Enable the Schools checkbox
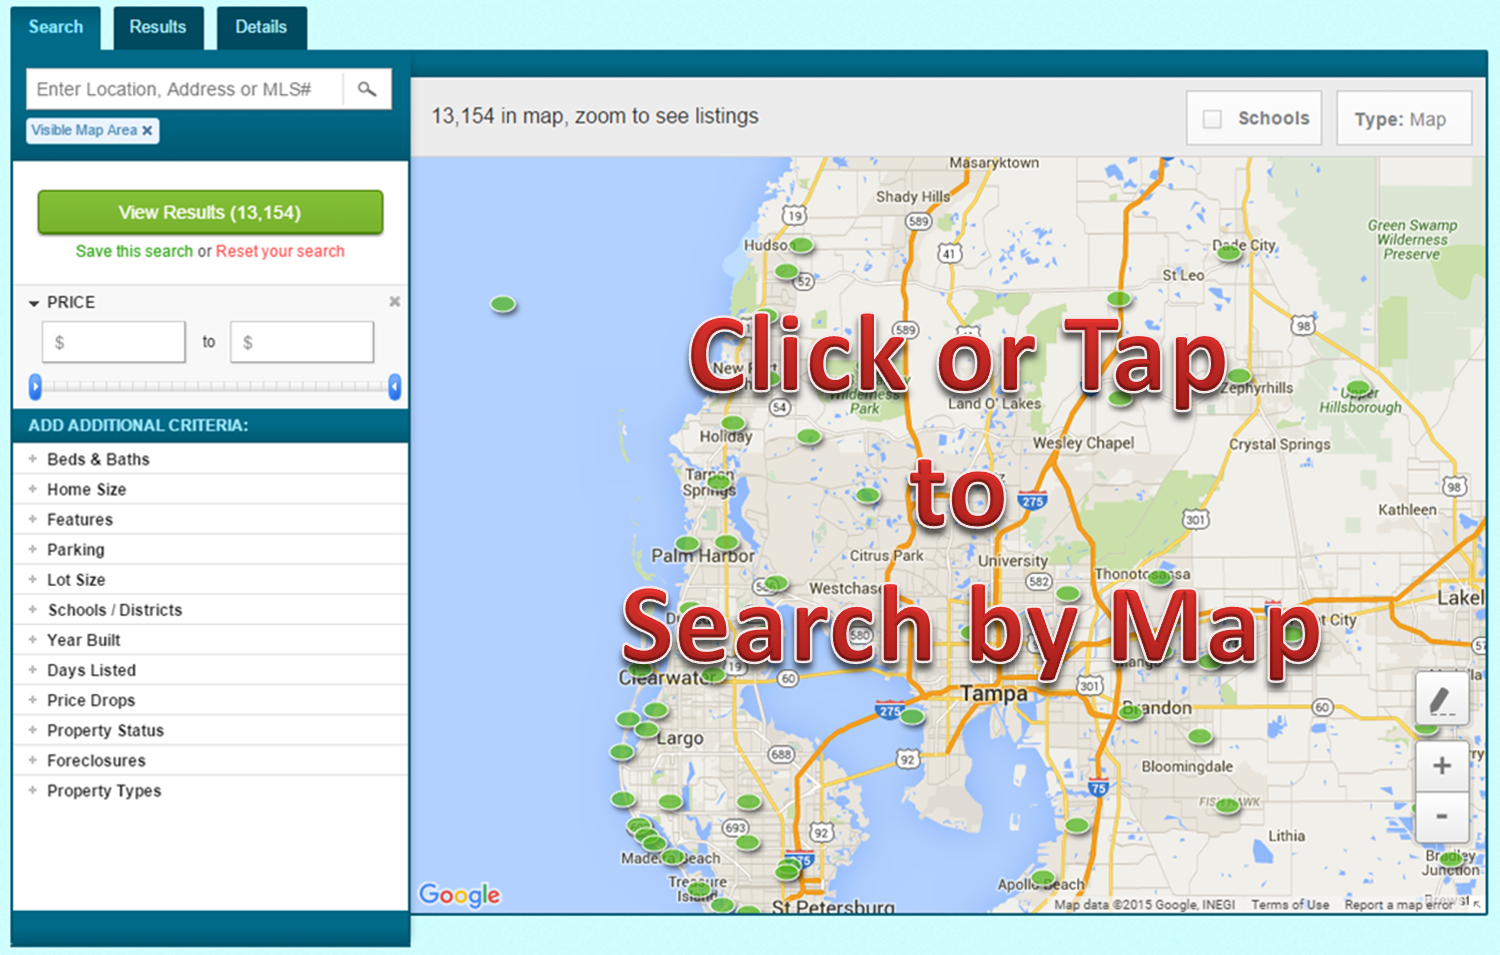This screenshot has width=1500, height=955. [1212, 119]
